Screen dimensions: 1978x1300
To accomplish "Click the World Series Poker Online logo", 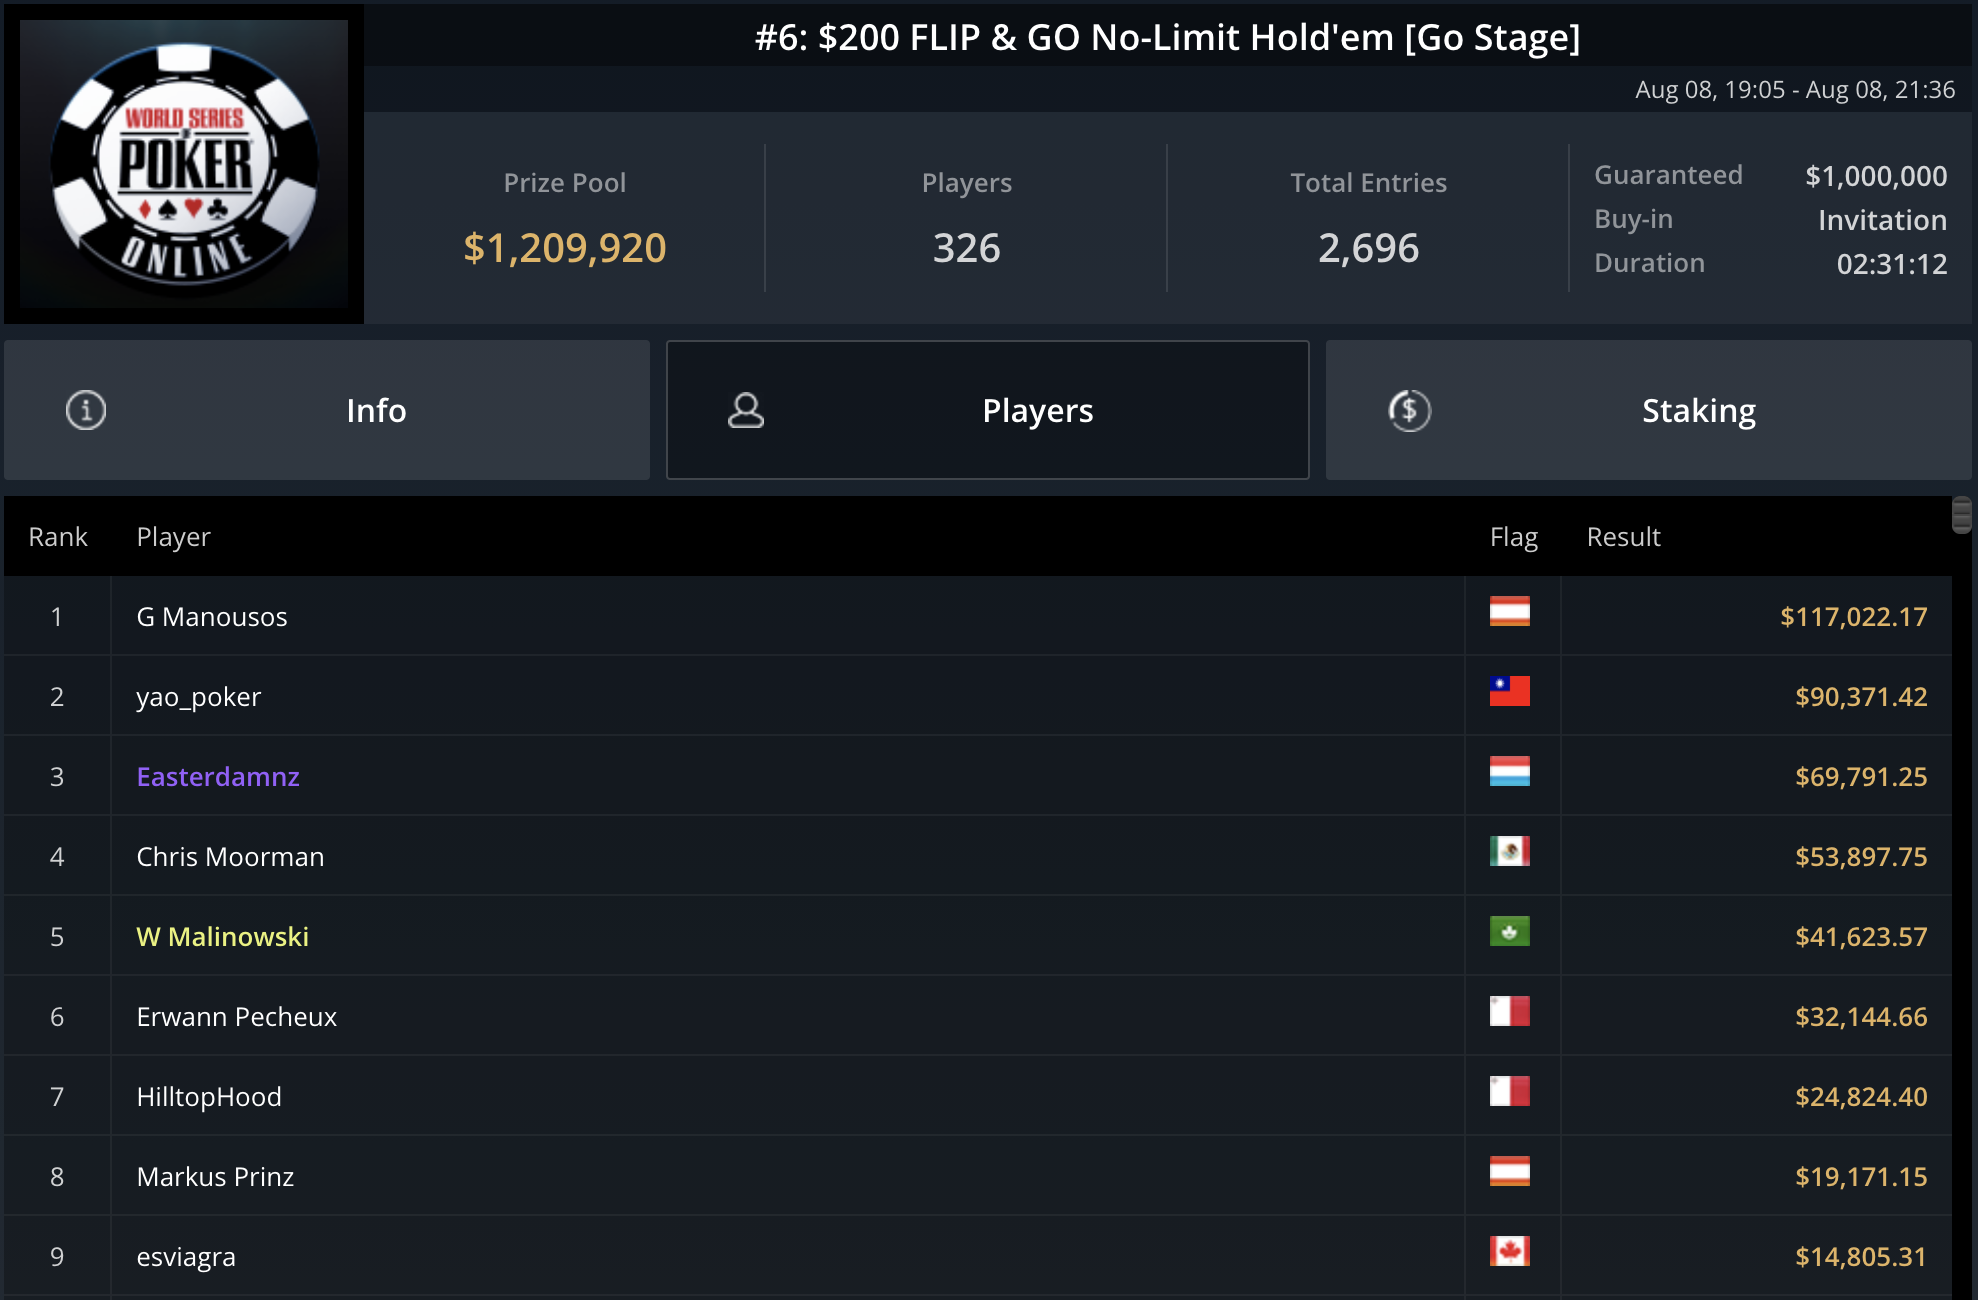I will pos(184,164).
